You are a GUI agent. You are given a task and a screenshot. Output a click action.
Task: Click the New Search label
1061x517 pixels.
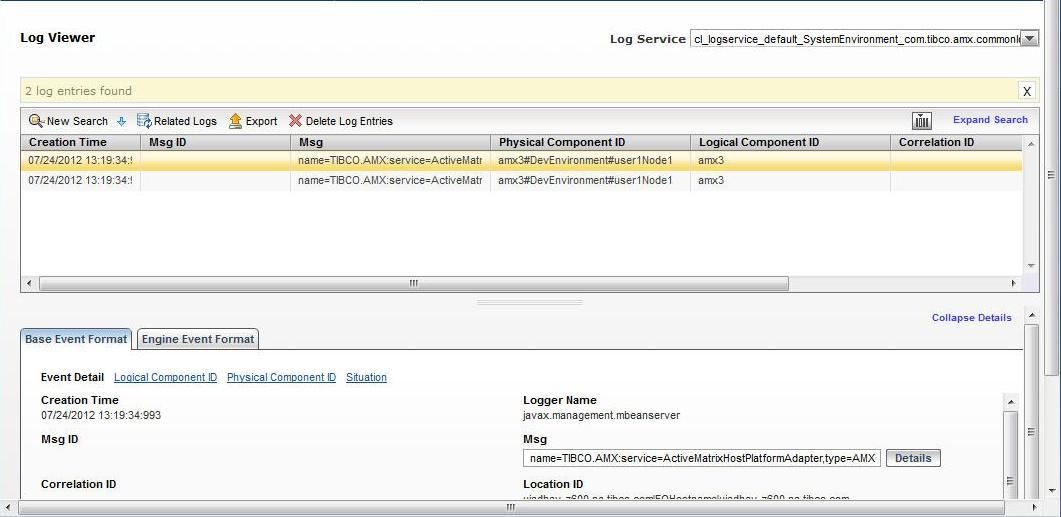77,121
